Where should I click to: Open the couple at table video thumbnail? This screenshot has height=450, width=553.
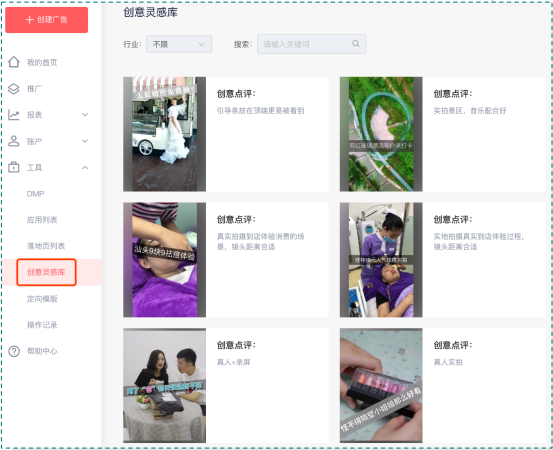[164, 385]
